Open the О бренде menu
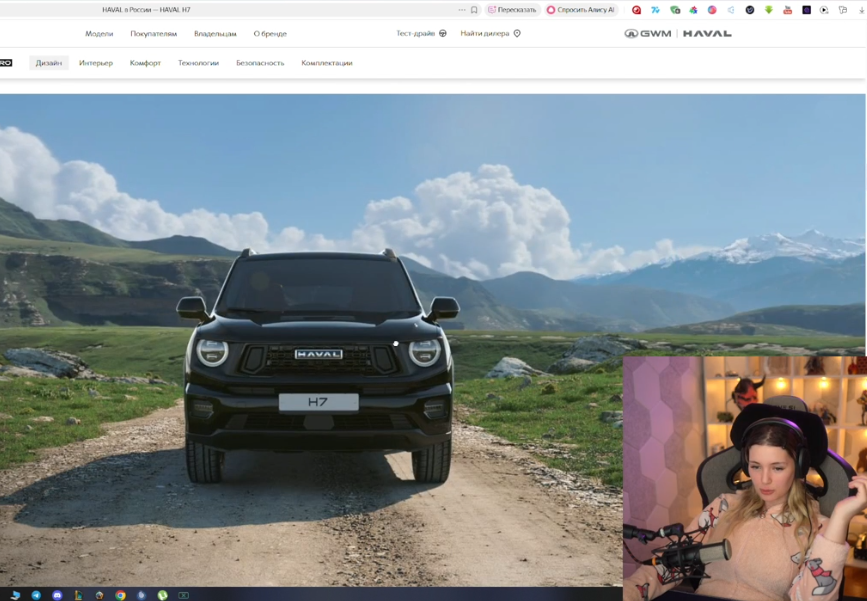867x601 pixels. point(270,34)
